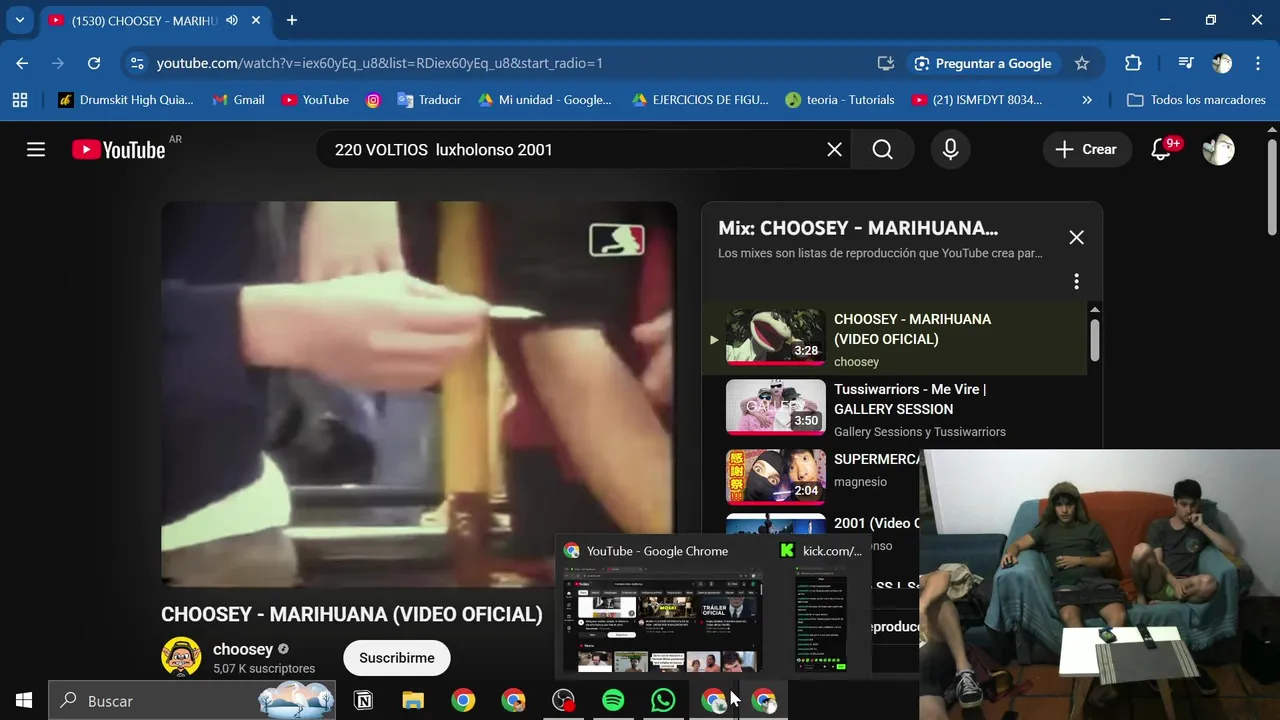Open the Mix panel three-dot options
1280x720 pixels.
[1076, 282]
